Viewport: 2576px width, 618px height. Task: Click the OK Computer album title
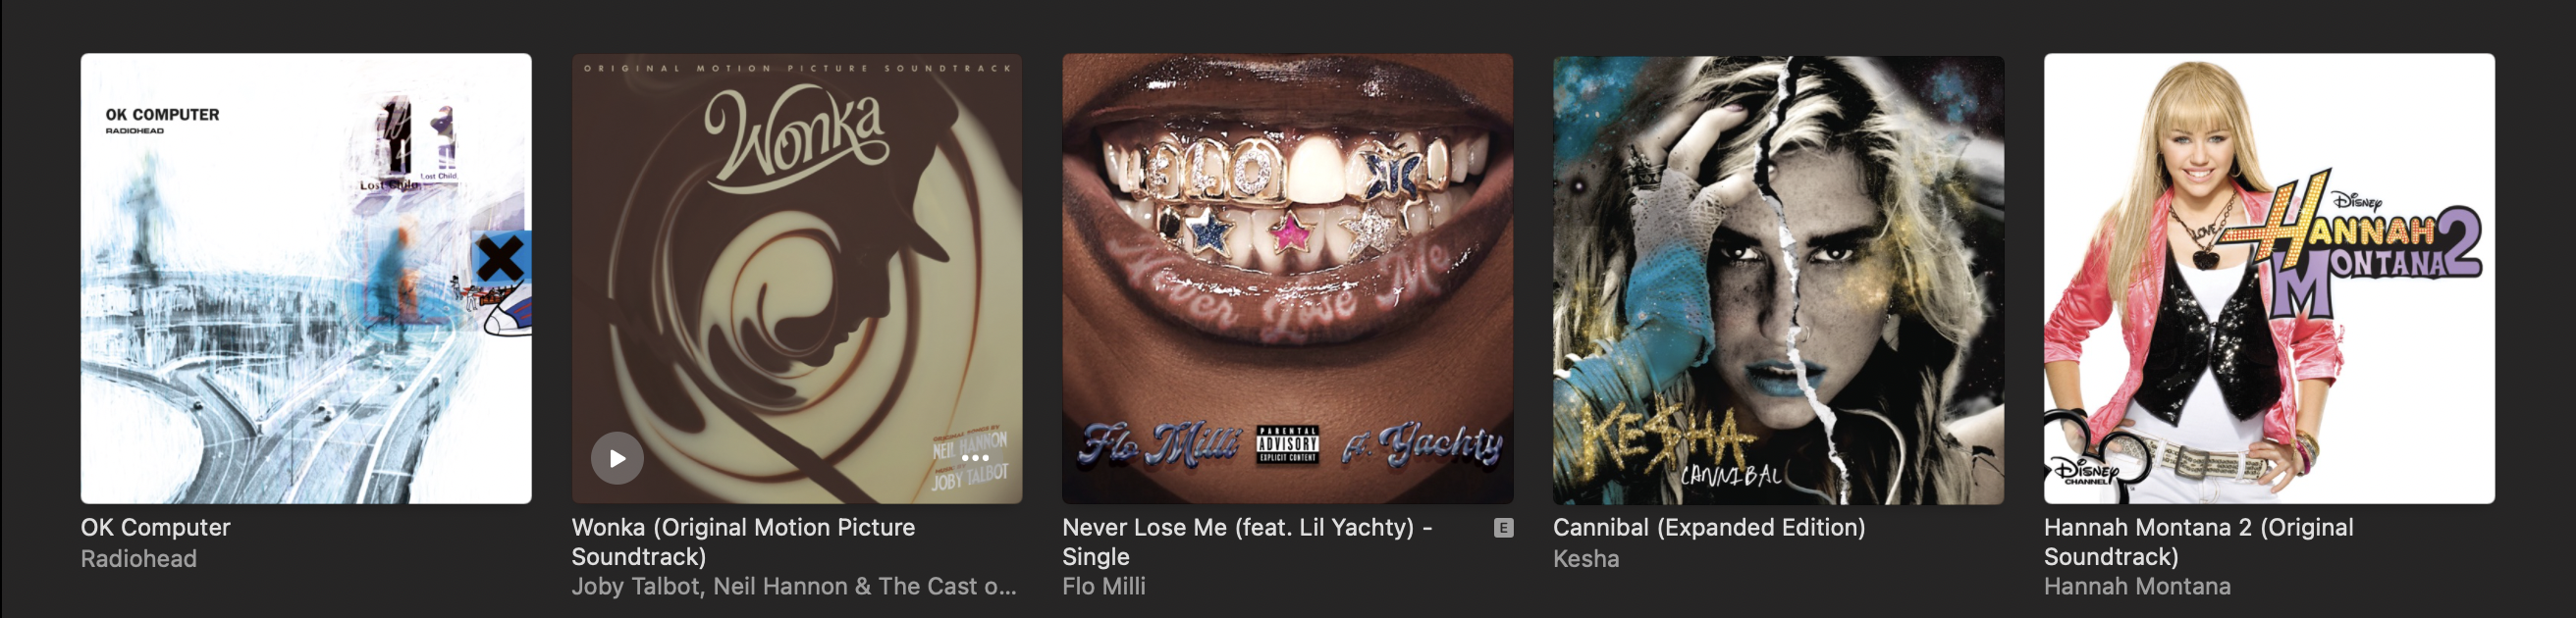[156, 528]
